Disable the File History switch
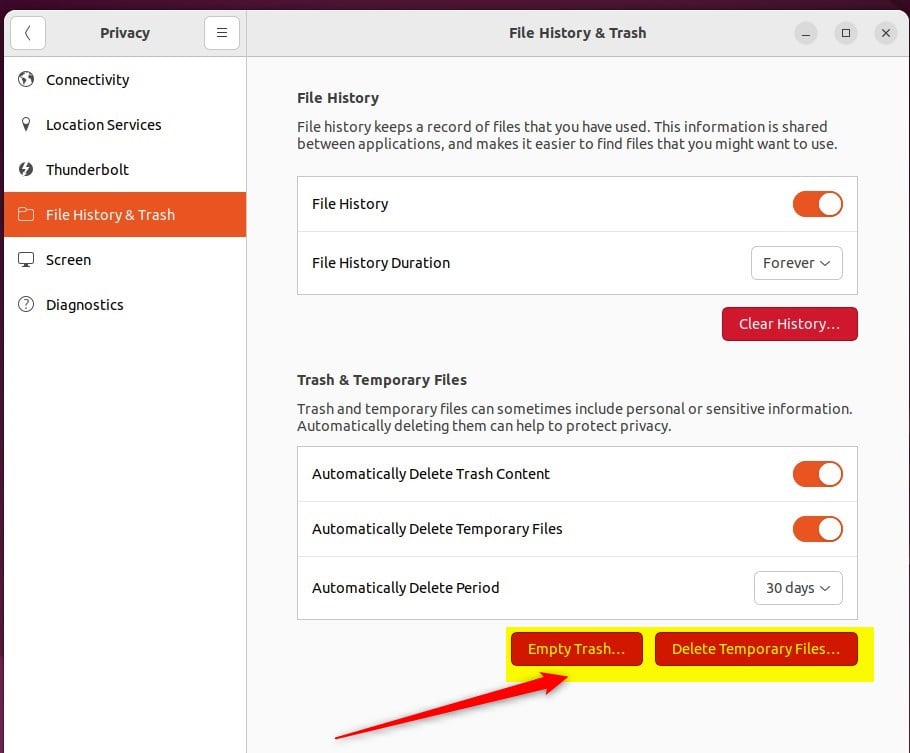The image size is (910, 753). (x=818, y=204)
